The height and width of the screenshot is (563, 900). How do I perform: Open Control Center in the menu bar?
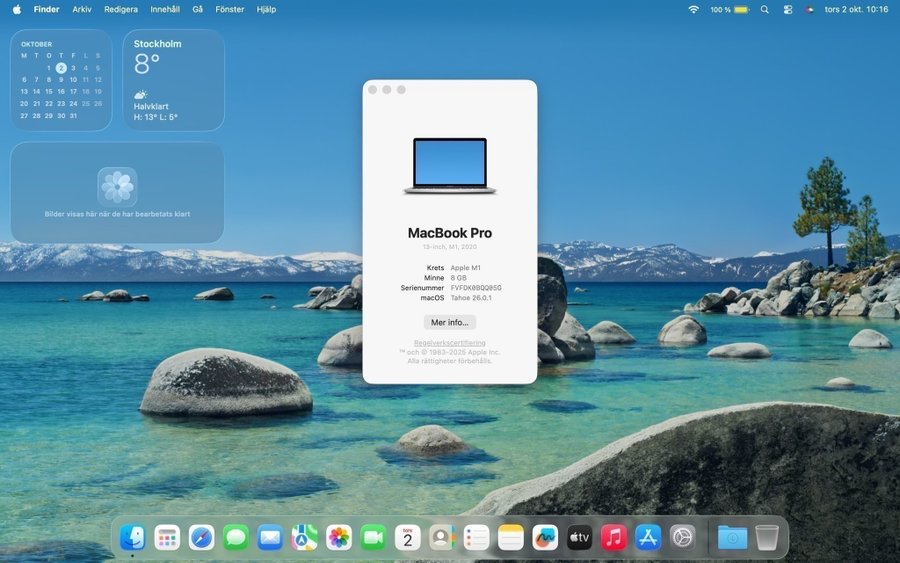click(x=788, y=9)
